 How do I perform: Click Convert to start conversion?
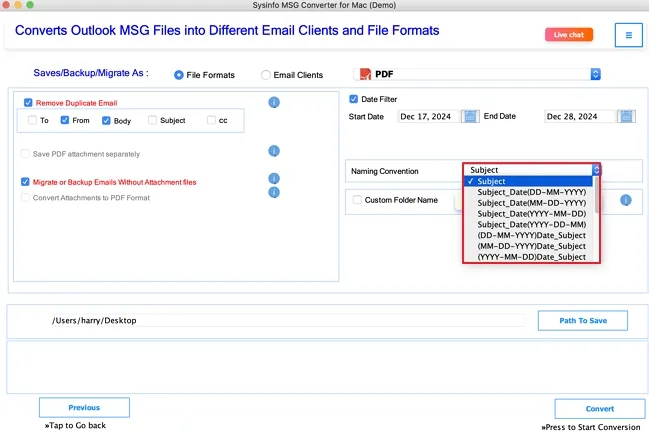click(x=600, y=409)
